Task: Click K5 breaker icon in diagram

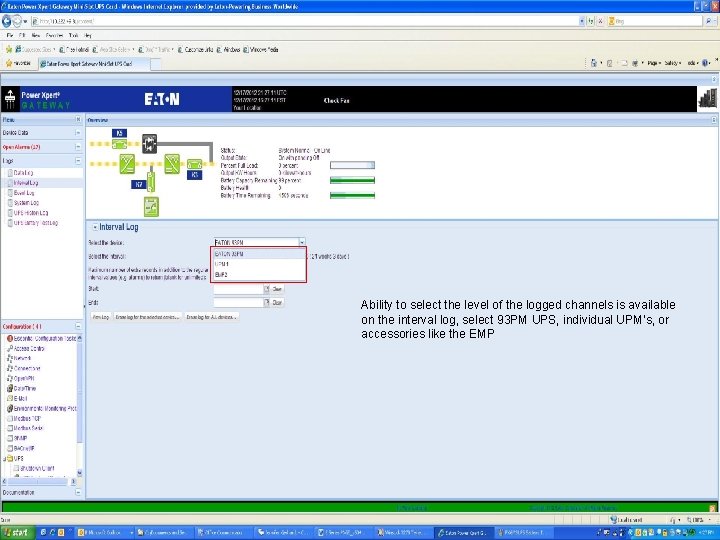Action: (119, 142)
